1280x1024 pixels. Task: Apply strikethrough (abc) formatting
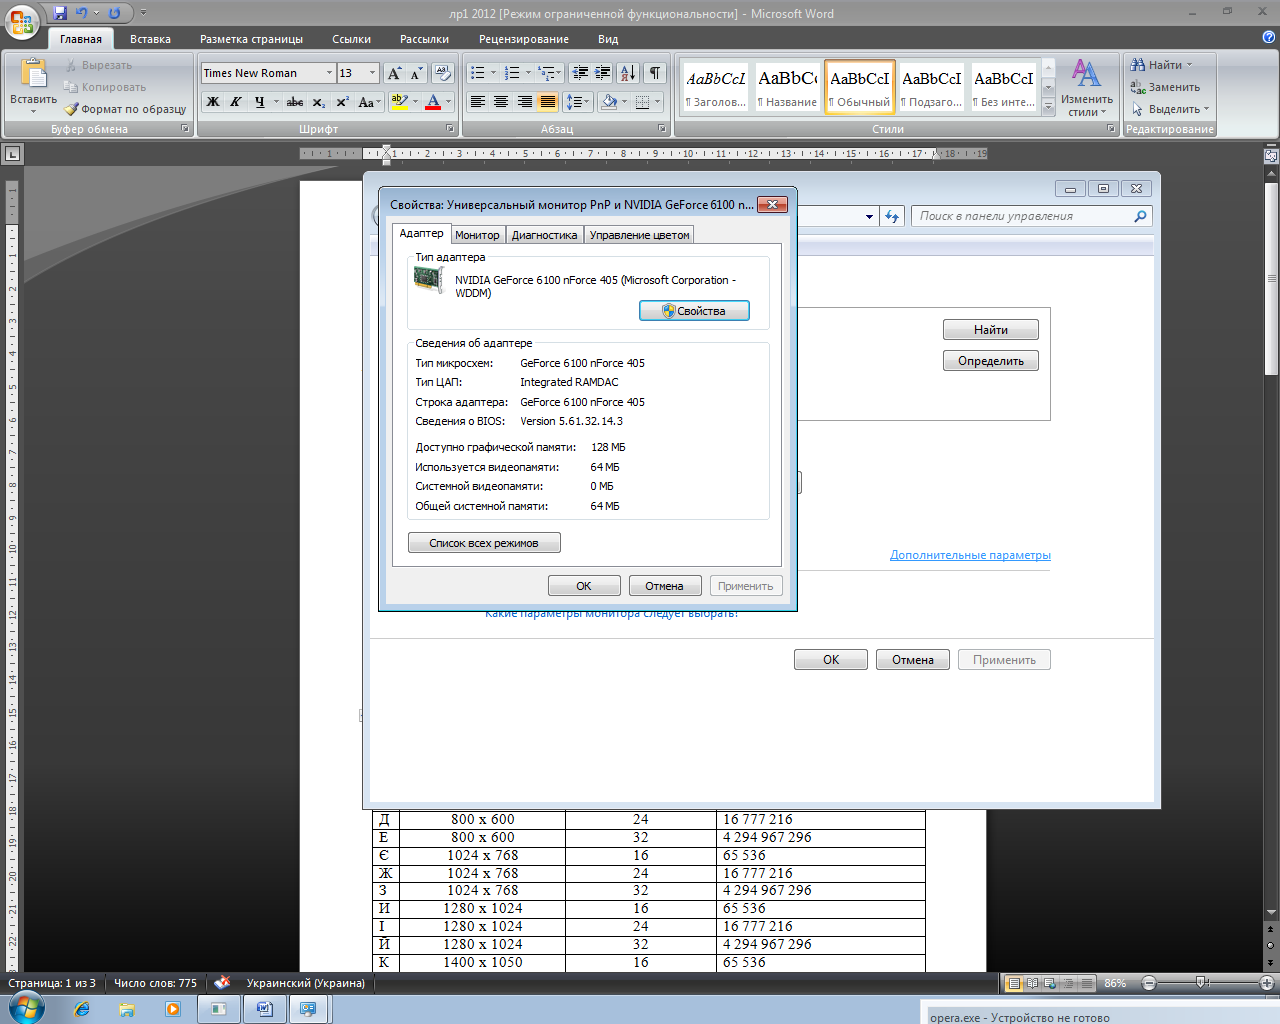coord(295,102)
